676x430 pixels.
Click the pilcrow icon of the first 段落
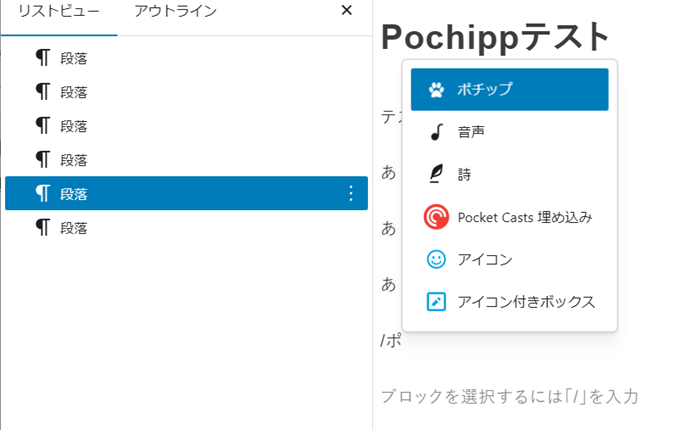point(43,58)
